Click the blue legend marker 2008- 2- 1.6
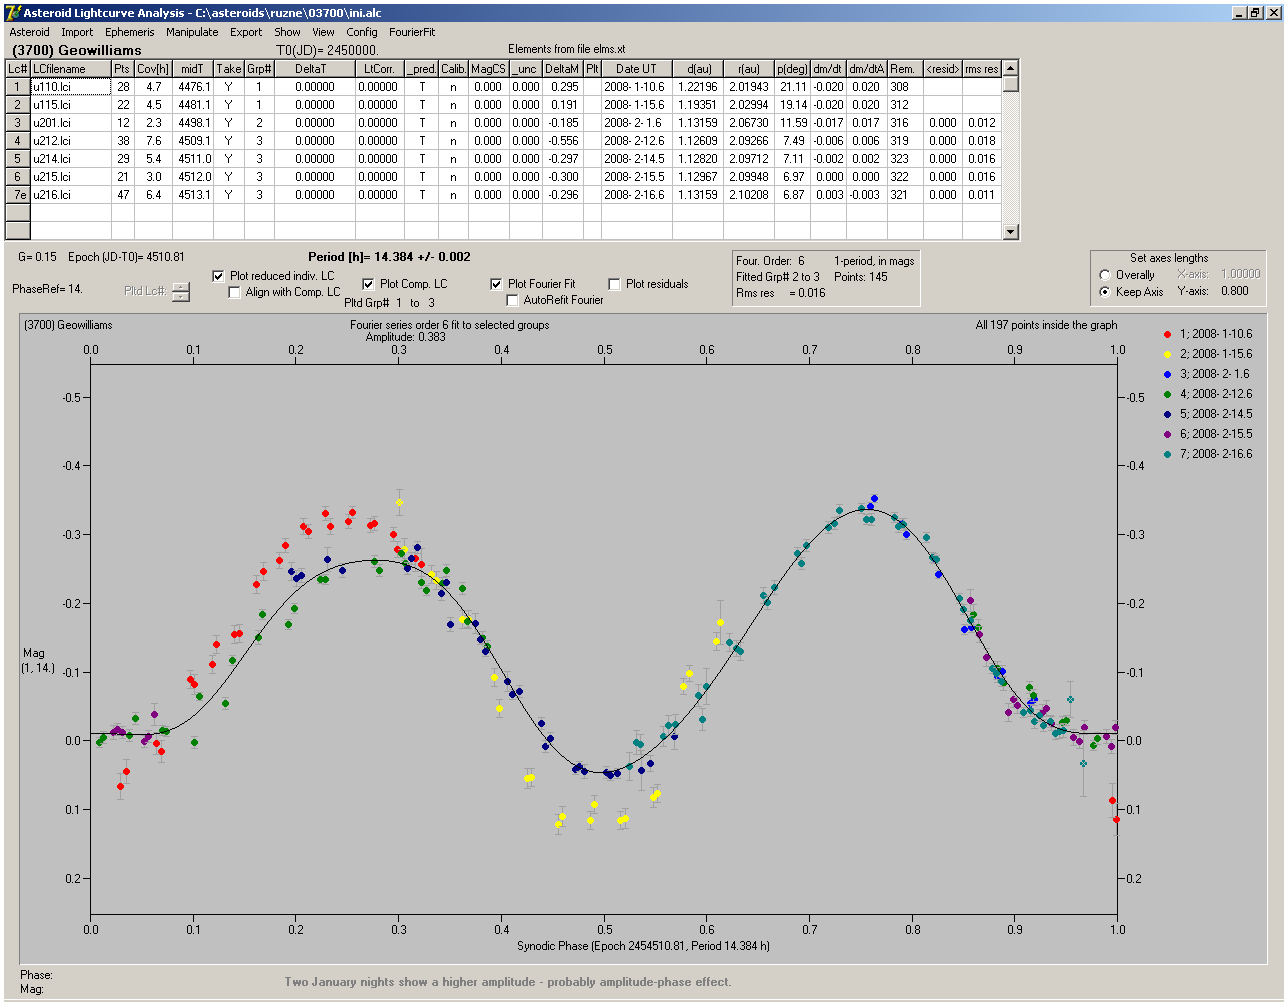Viewport: 1288px width, 1002px height. click(x=1168, y=374)
